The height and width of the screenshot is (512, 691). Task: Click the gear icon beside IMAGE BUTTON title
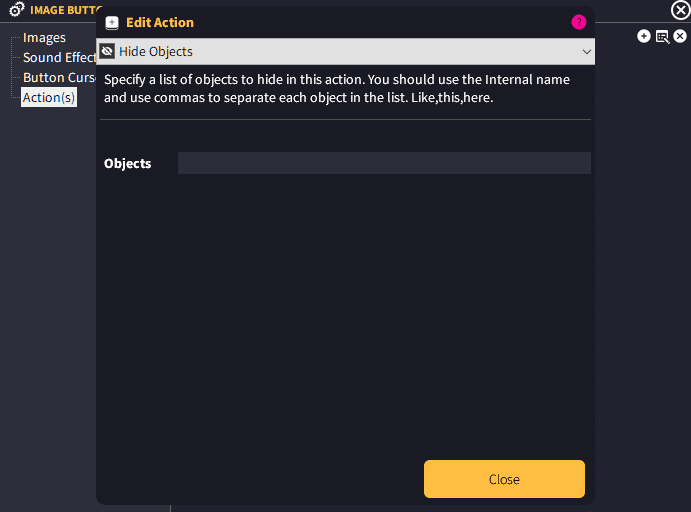tap(17, 9)
